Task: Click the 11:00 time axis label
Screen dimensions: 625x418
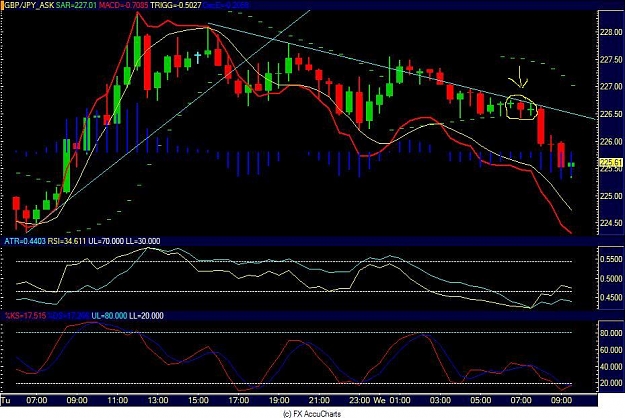Action: (118, 400)
